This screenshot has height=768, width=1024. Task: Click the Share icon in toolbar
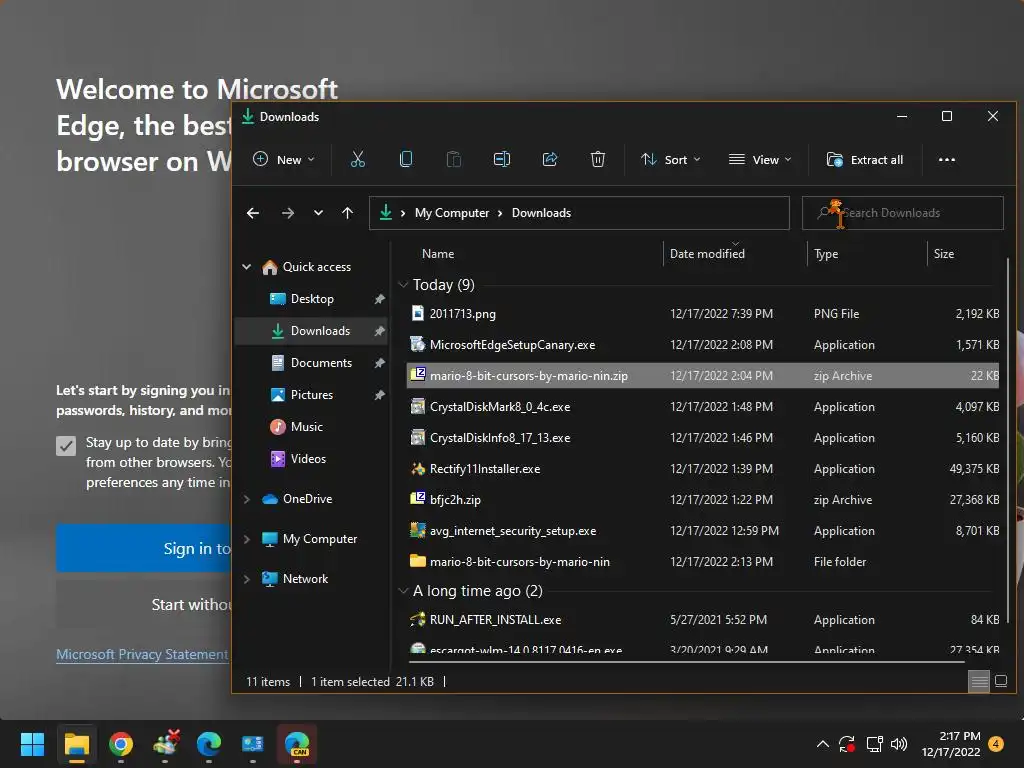[x=550, y=159]
